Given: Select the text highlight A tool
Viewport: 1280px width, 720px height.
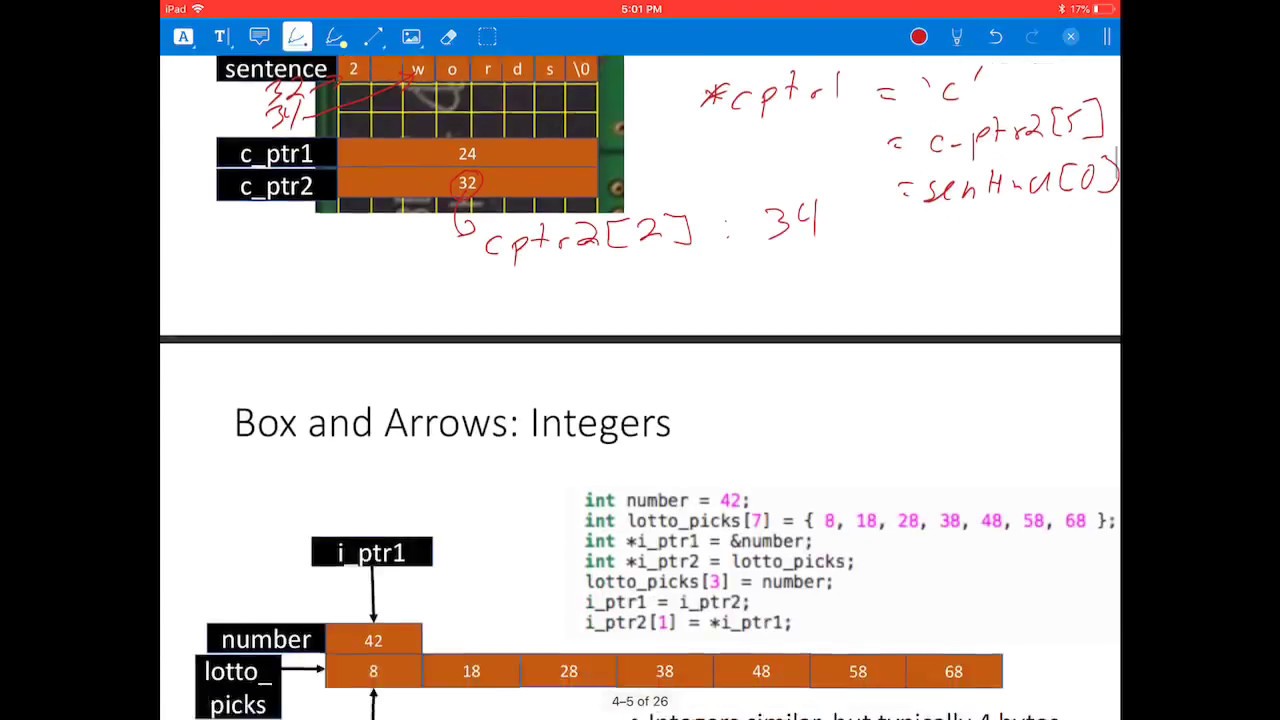Looking at the screenshot, I should click(183, 37).
